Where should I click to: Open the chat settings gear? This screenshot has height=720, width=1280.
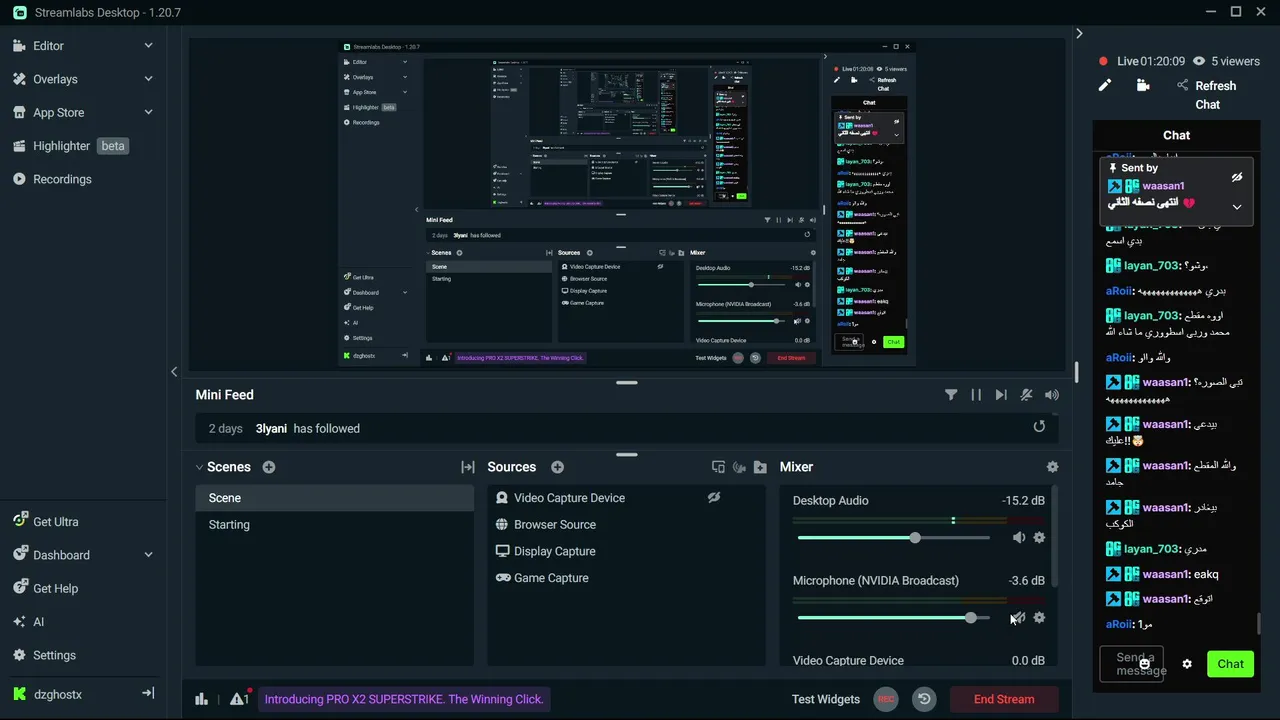pos(1187,664)
